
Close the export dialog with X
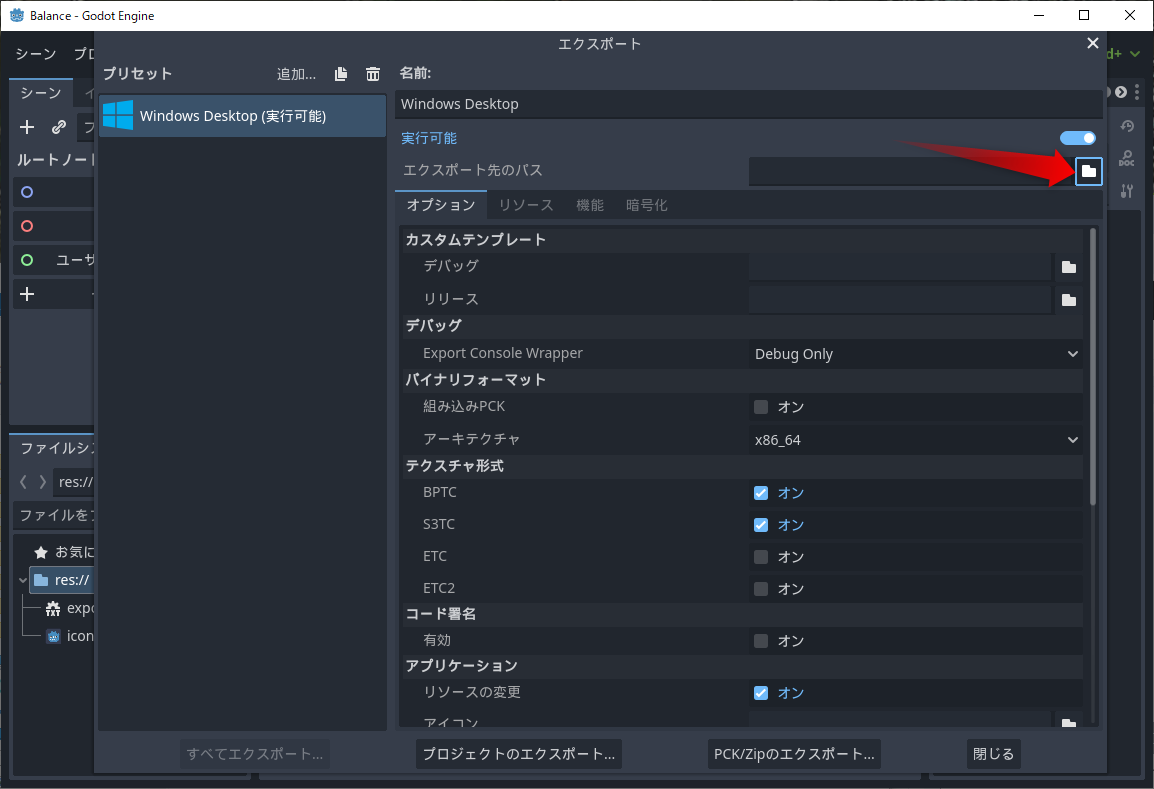[1092, 43]
